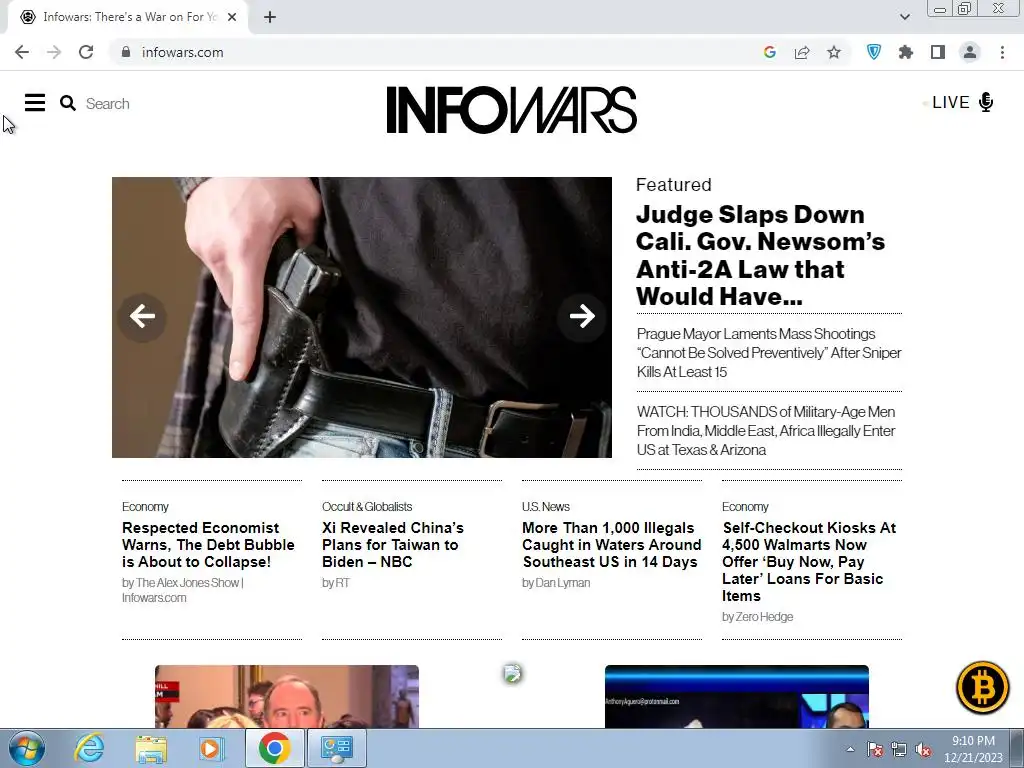Image resolution: width=1024 pixels, height=768 pixels.
Task: View site information via padlock icon
Action: [x=126, y=52]
